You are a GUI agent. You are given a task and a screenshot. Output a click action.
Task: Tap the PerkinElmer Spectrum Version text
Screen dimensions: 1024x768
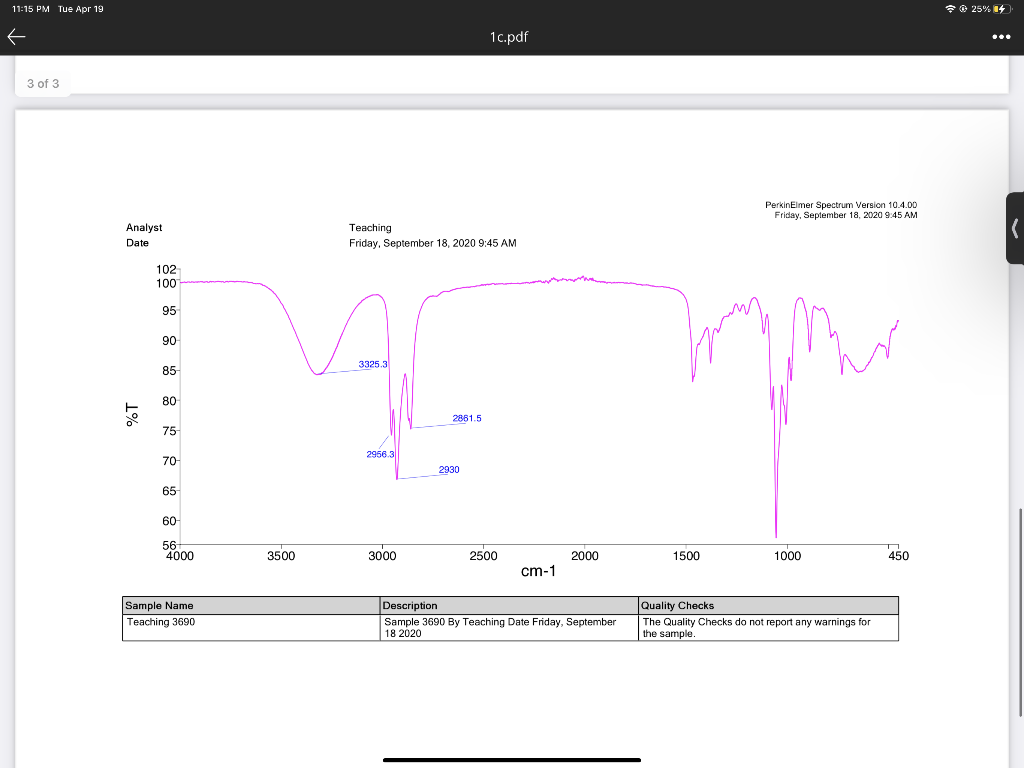point(841,205)
